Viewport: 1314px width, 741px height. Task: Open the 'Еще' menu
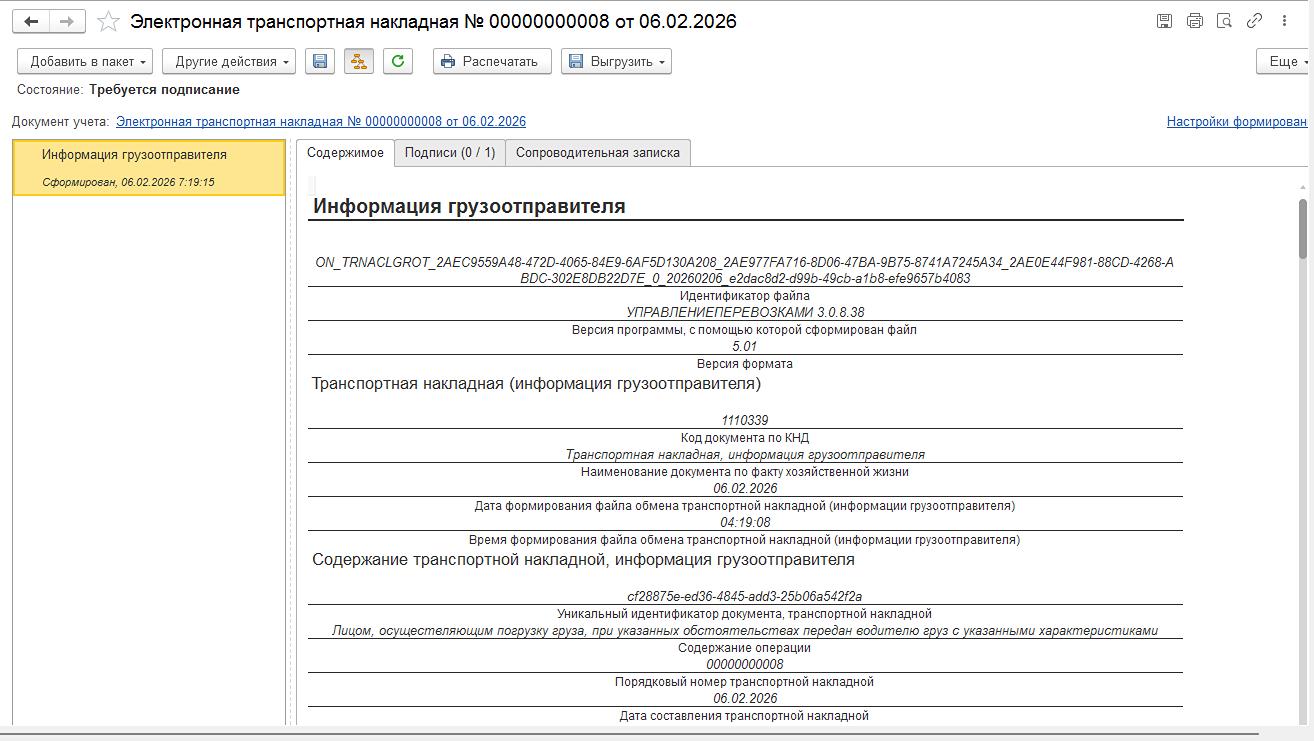[x=1284, y=61]
